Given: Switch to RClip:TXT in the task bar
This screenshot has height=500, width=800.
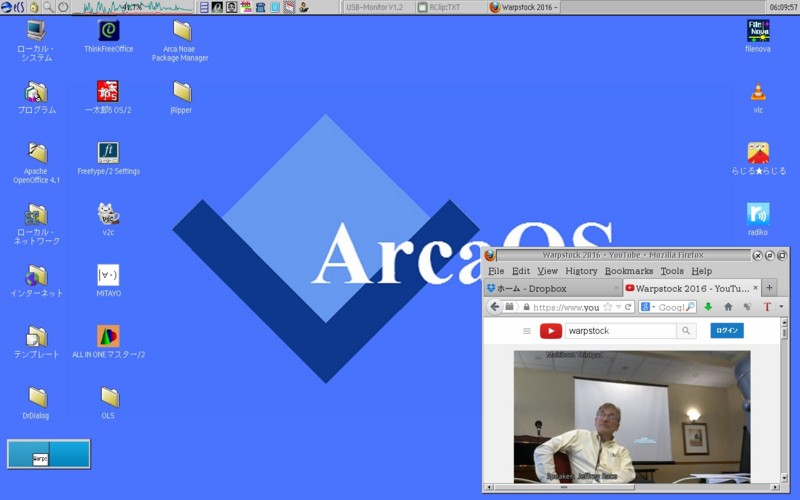Looking at the screenshot, I should tap(451, 7).
